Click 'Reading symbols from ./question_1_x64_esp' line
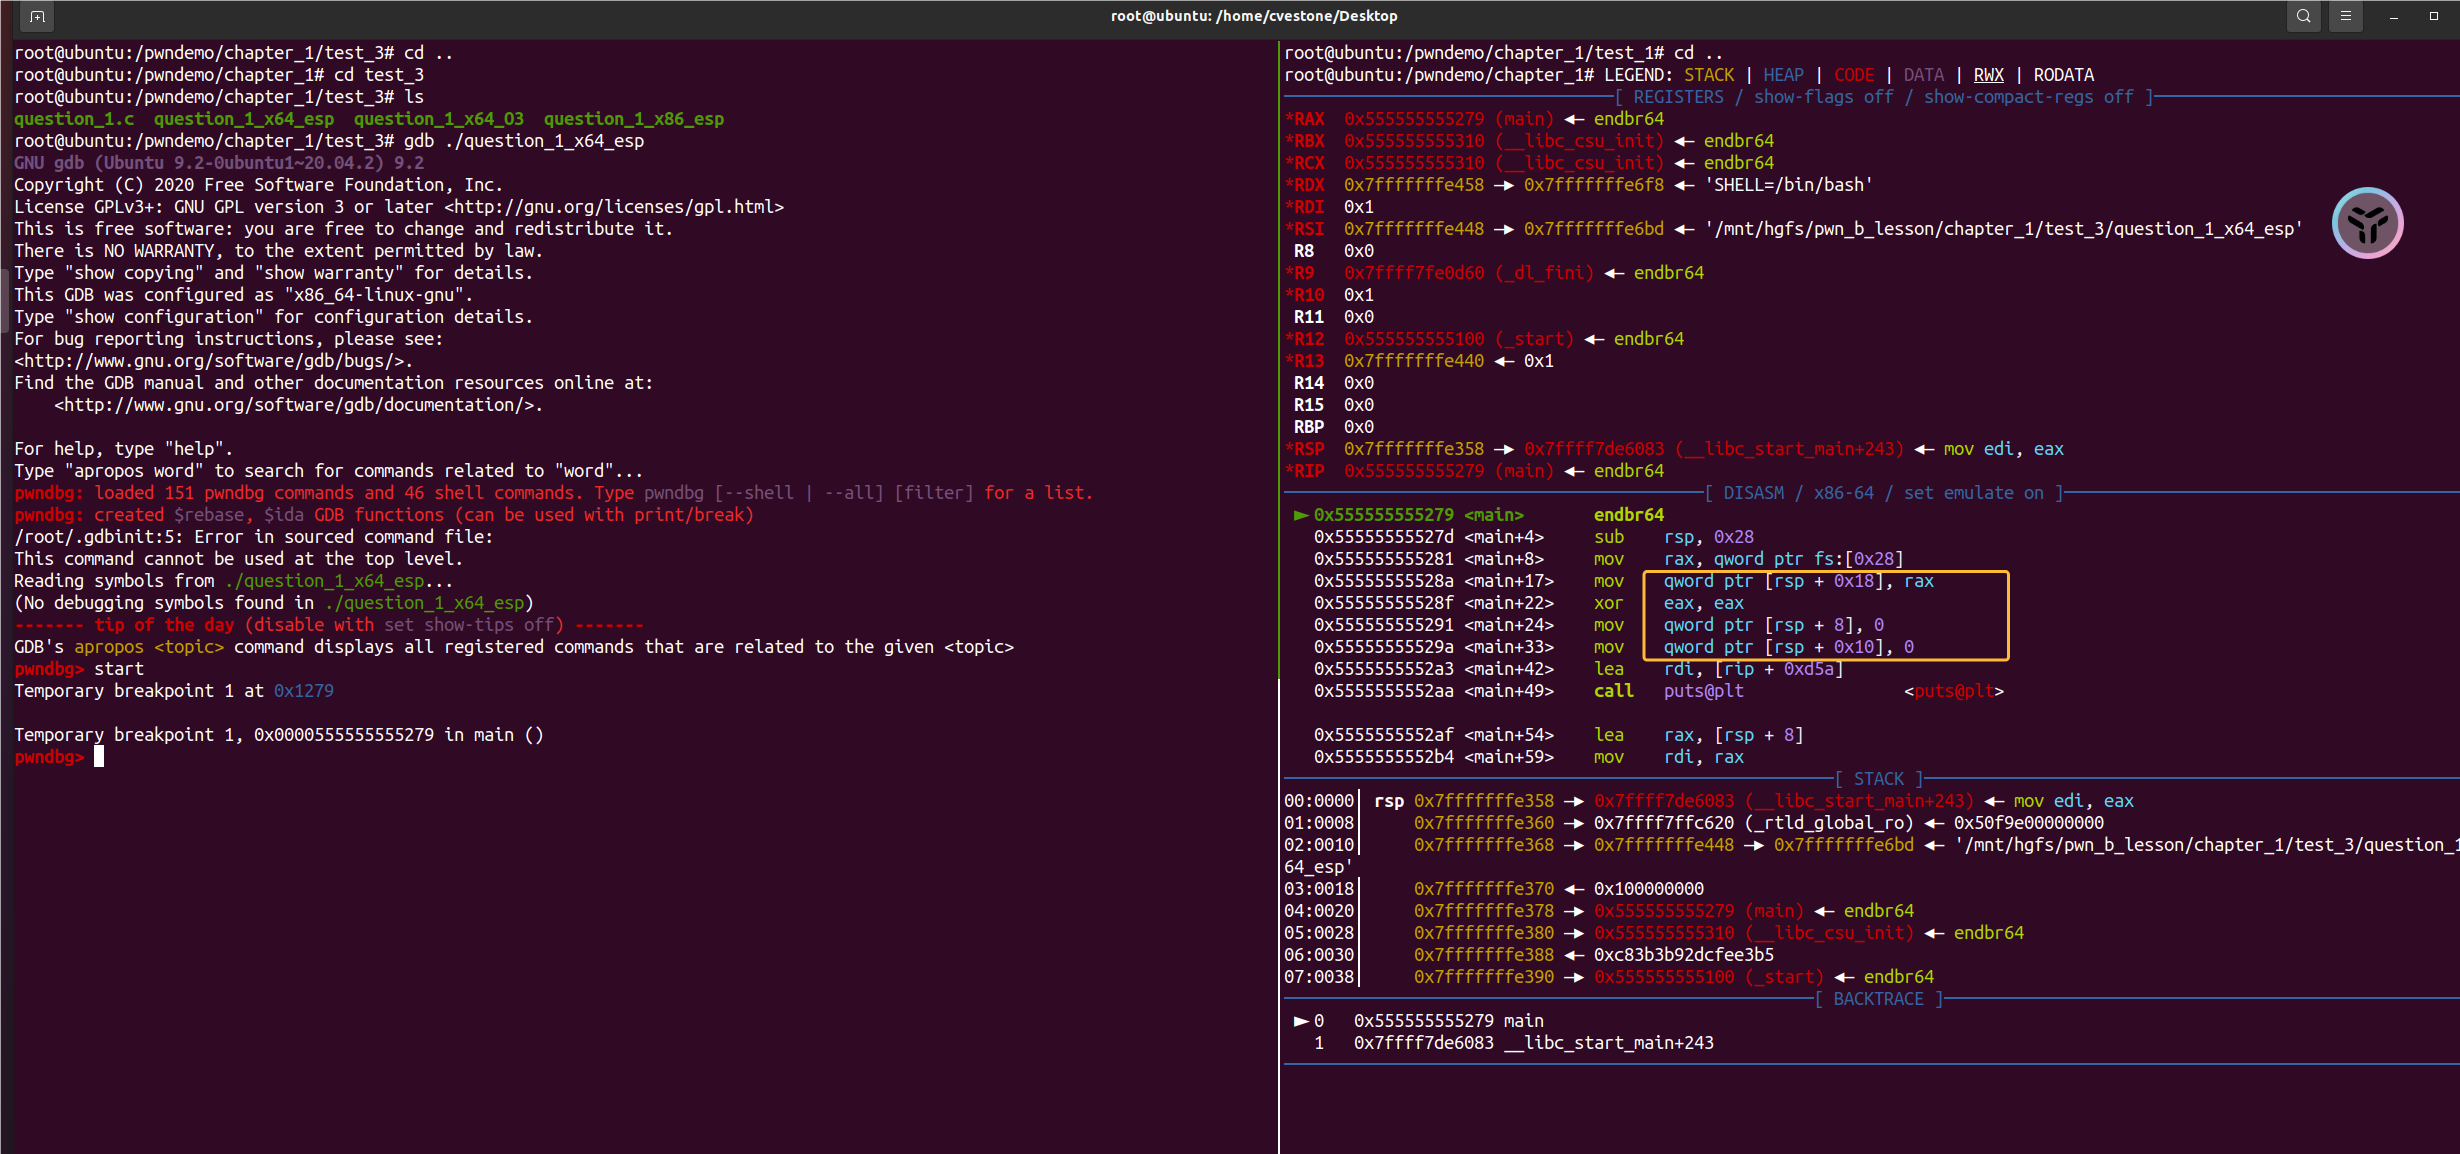The width and height of the screenshot is (2460, 1154). pyautogui.click(x=234, y=581)
